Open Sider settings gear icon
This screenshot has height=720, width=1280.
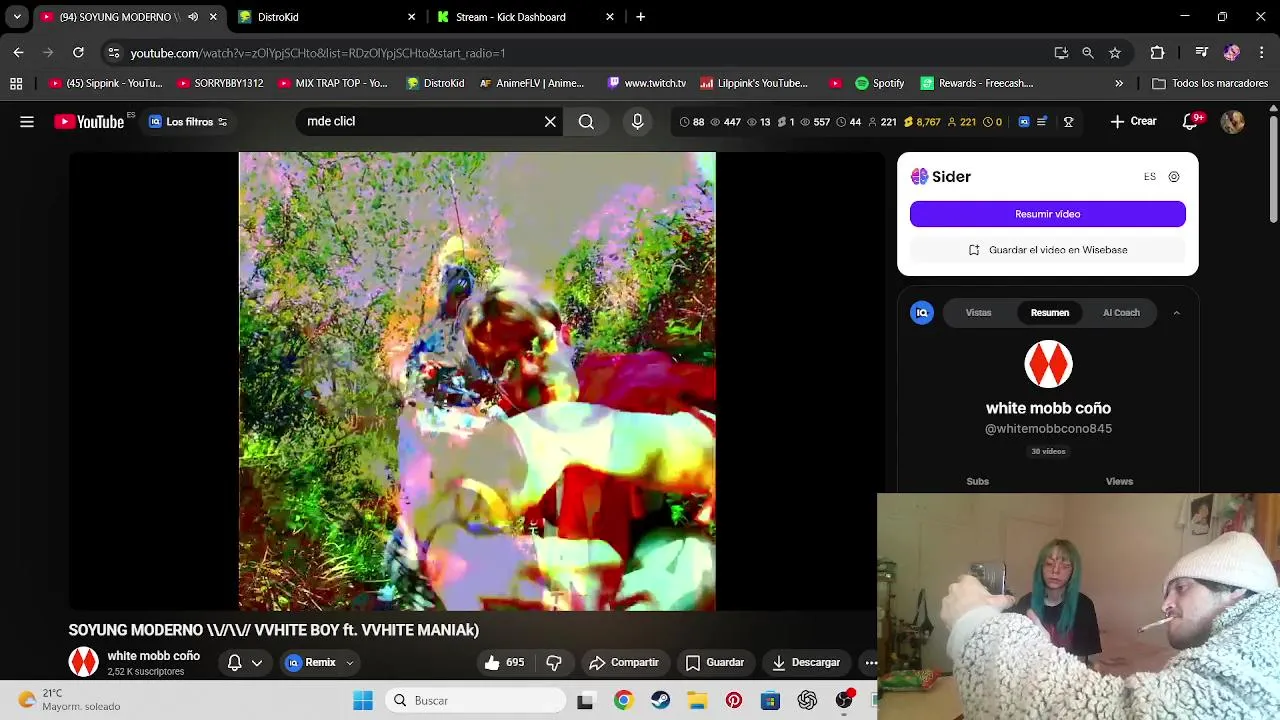pyautogui.click(x=1174, y=177)
